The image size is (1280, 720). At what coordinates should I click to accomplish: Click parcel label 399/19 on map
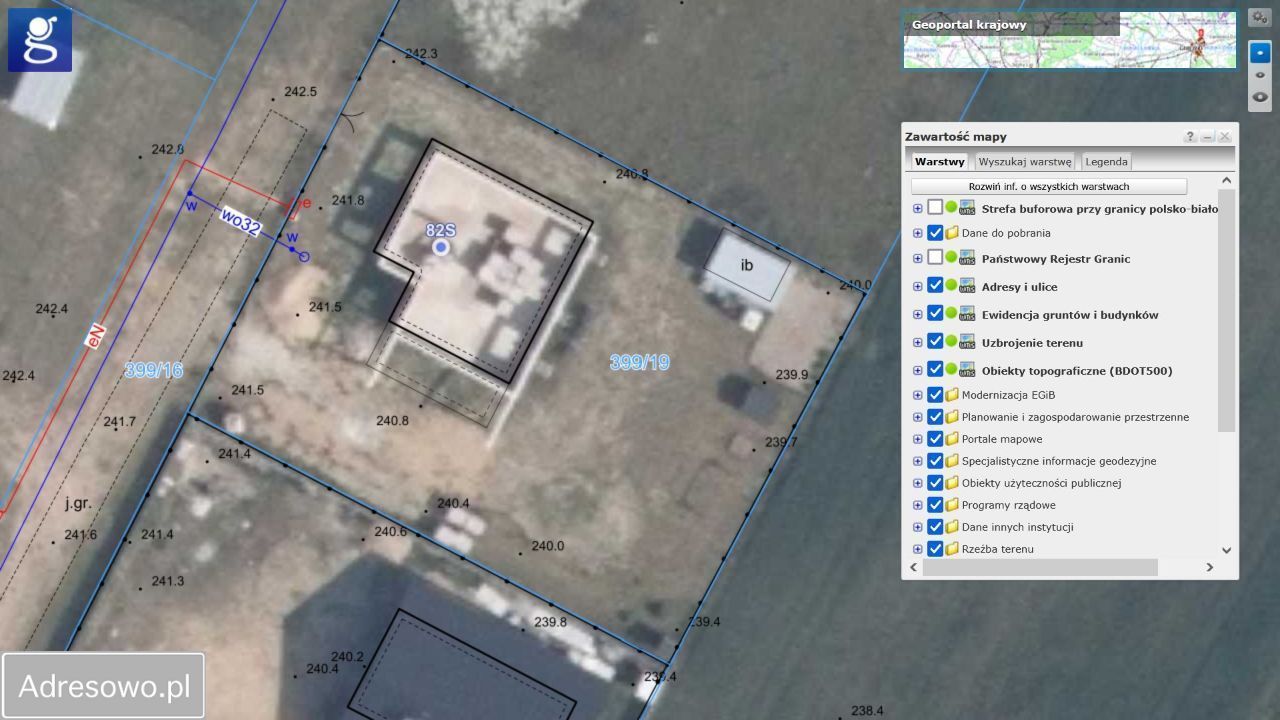click(640, 363)
